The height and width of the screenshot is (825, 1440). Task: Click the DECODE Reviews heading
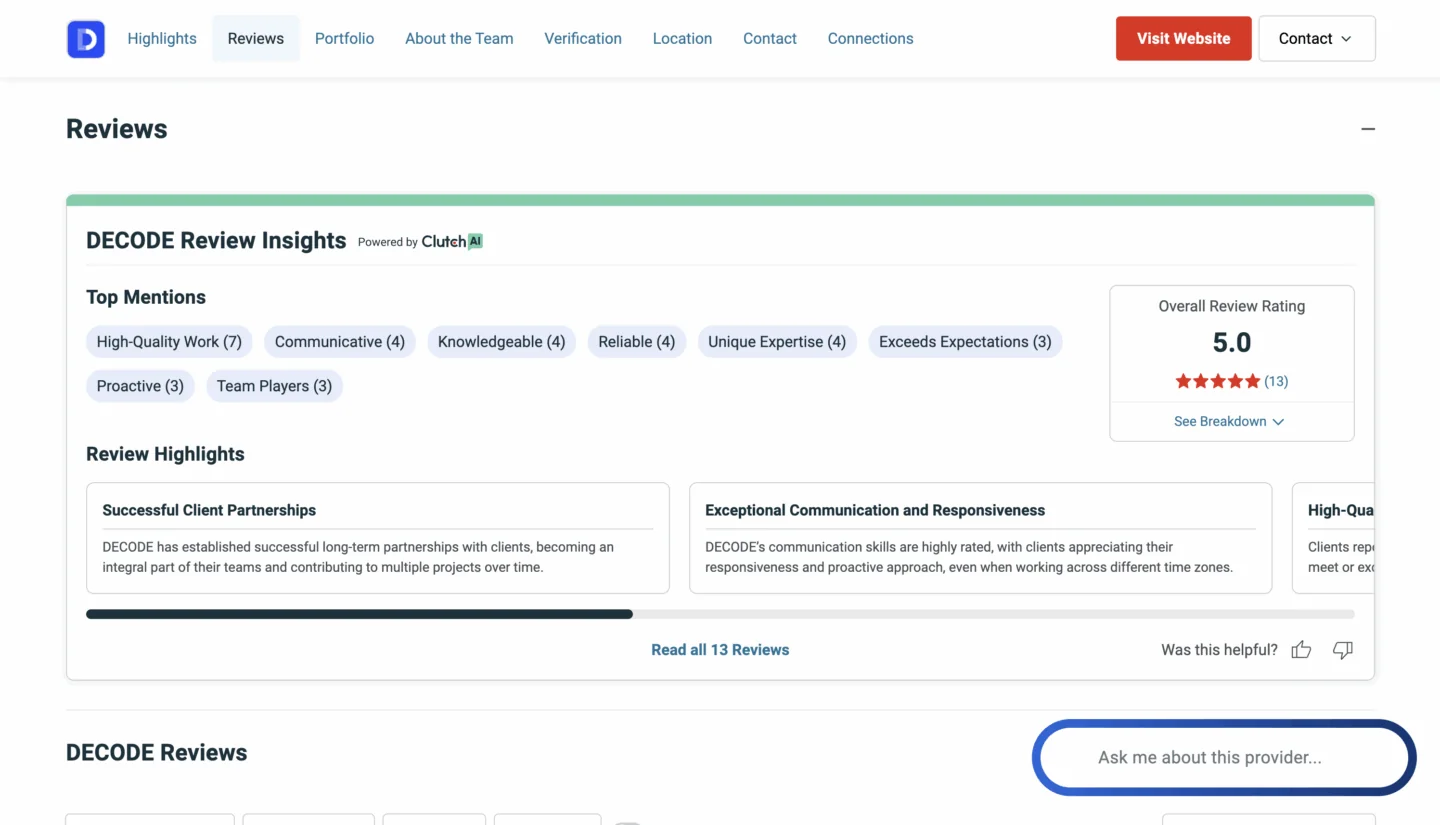(157, 753)
